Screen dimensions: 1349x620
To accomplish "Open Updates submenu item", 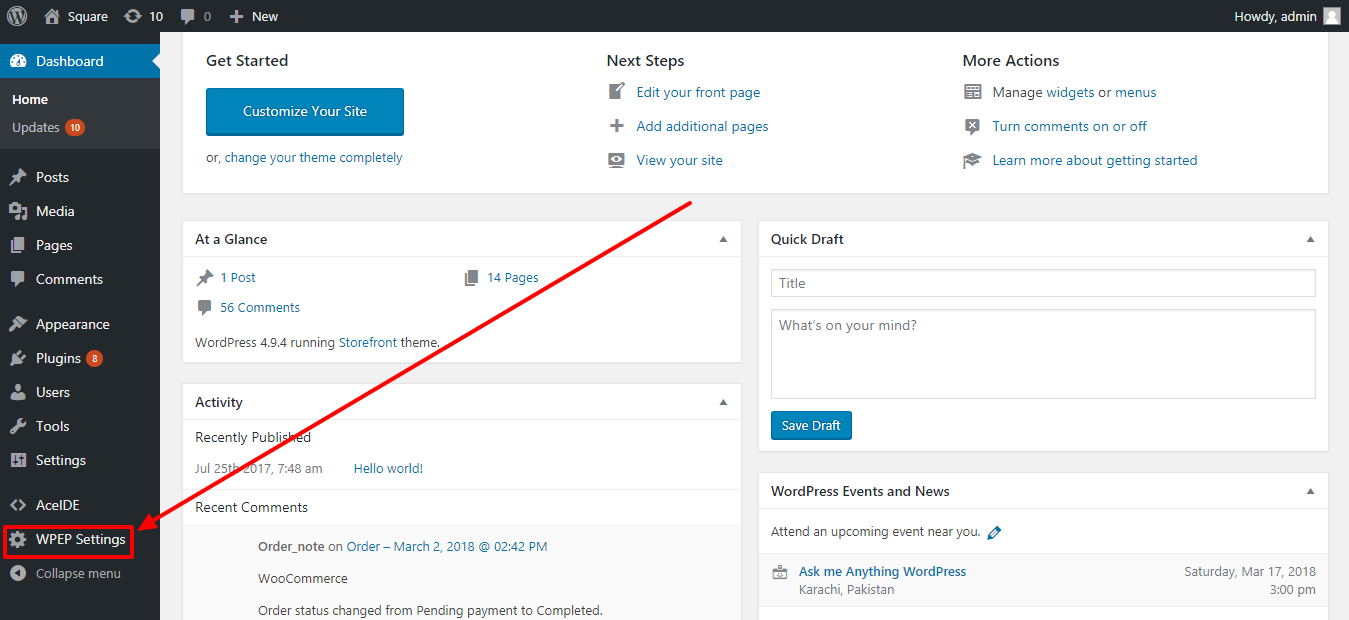I will pos(48,127).
